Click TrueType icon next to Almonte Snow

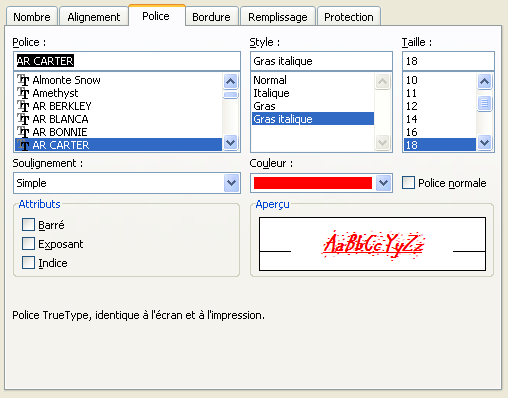[x=23, y=80]
